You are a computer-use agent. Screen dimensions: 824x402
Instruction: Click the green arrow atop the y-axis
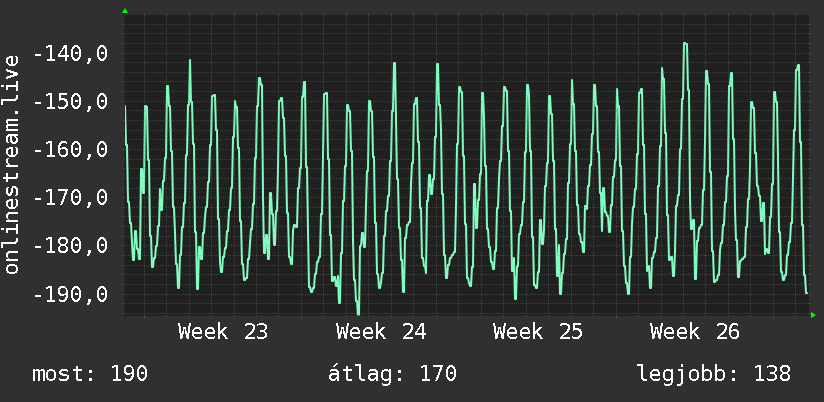pos(125,11)
